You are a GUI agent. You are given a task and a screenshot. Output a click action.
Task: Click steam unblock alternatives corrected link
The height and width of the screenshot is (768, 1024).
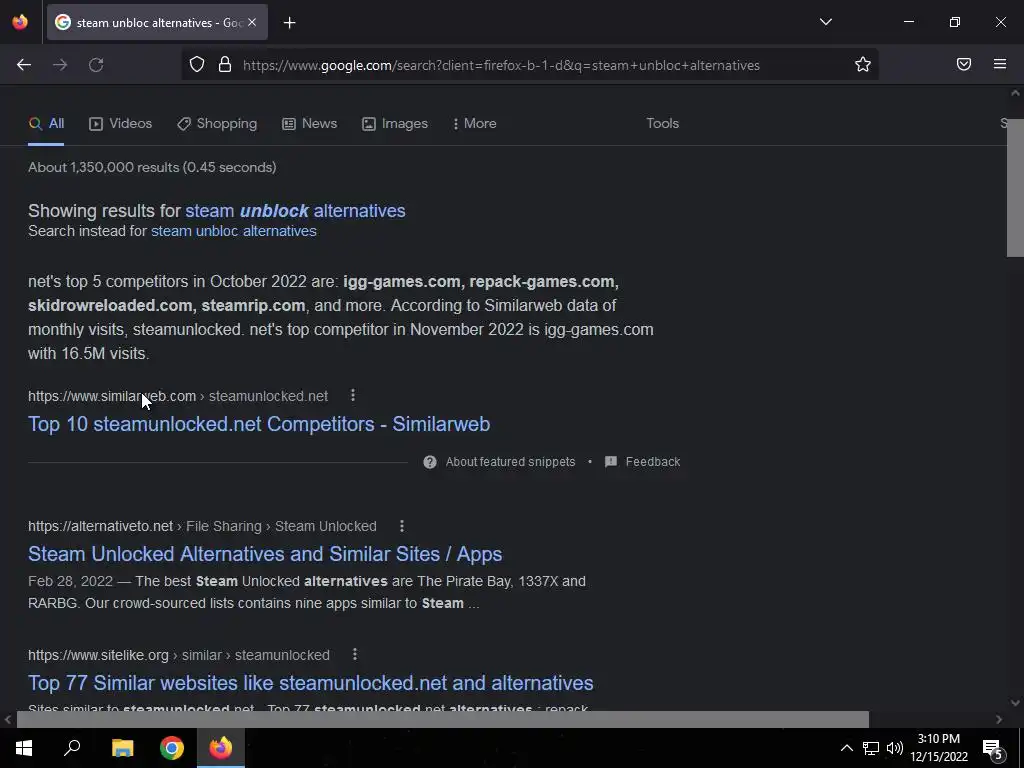(x=295, y=211)
